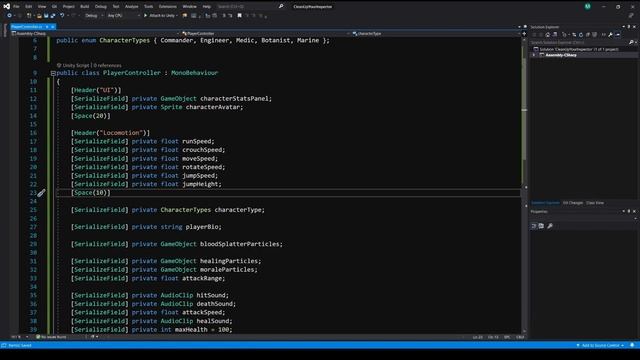Click the Save All icon

point(53,16)
